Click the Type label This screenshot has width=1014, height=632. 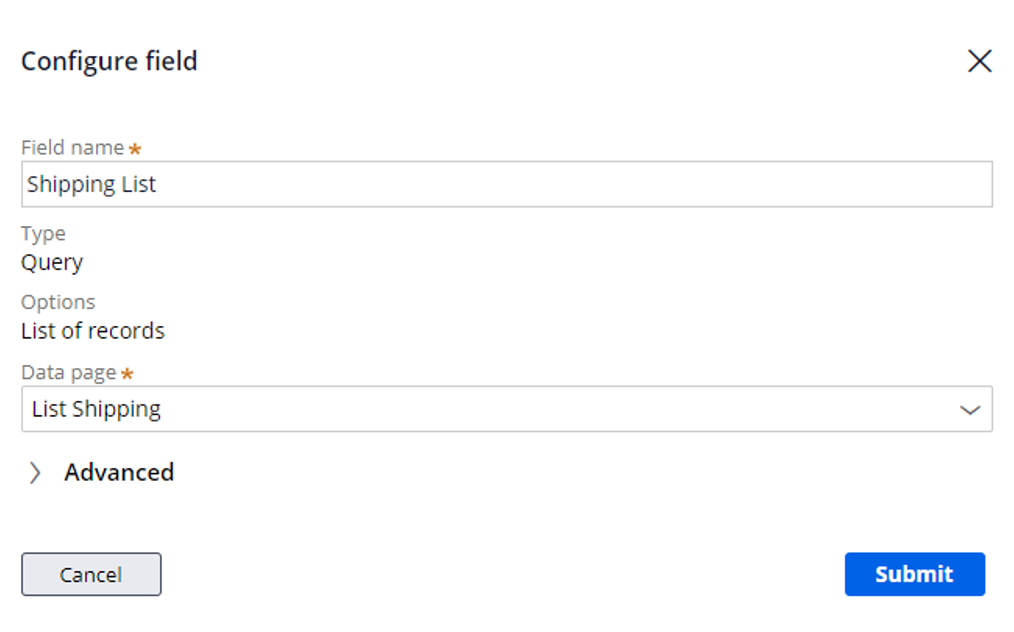click(43, 234)
